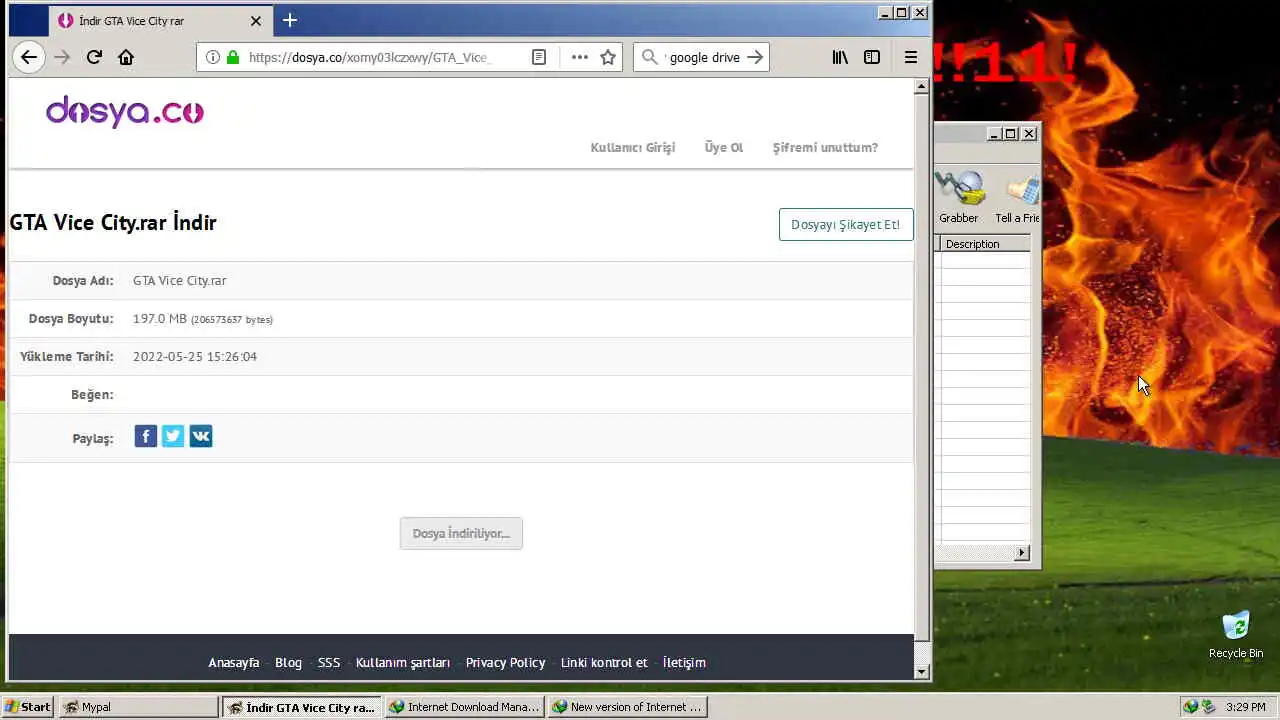Click IDM horizontal scrollbar right arrow
The width and height of the screenshot is (1280, 720).
pos(1022,552)
